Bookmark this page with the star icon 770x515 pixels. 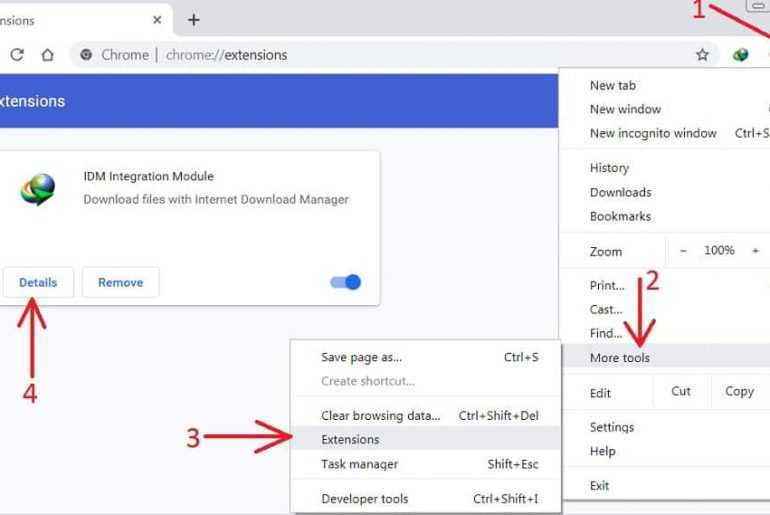[702, 54]
